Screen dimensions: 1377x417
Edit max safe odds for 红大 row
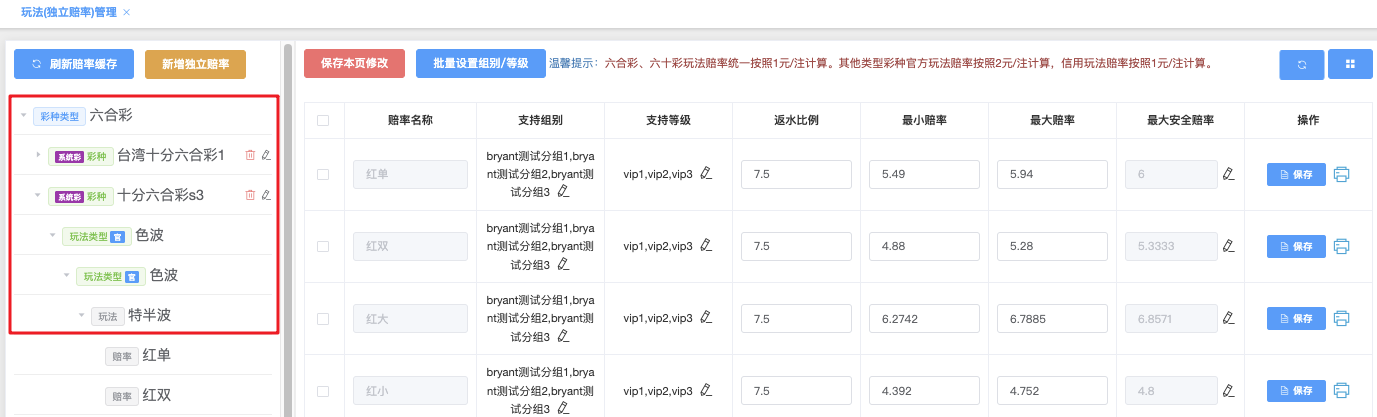[1228, 318]
